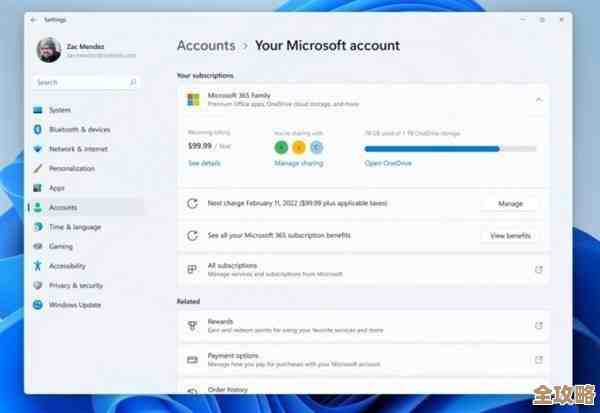
Task: Open OneDrive link
Action: click(x=388, y=163)
